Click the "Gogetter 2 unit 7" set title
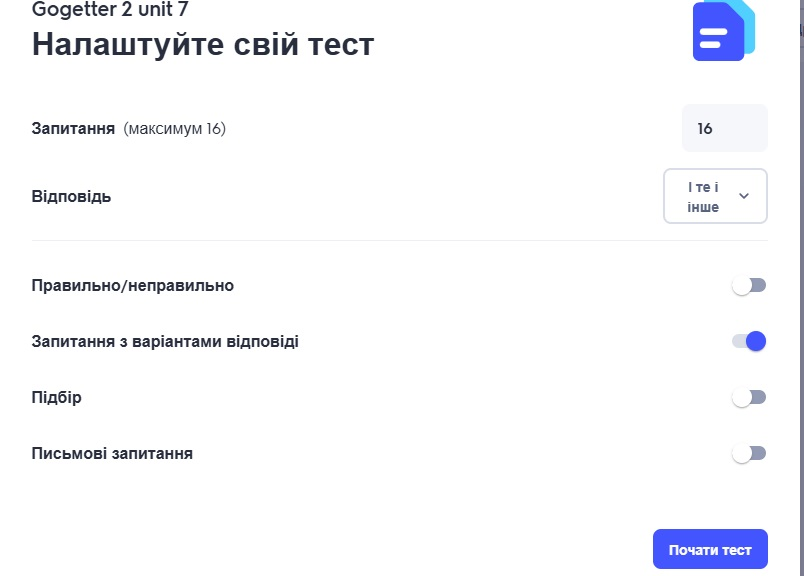Image resolution: width=804 pixels, height=576 pixels. (x=110, y=11)
